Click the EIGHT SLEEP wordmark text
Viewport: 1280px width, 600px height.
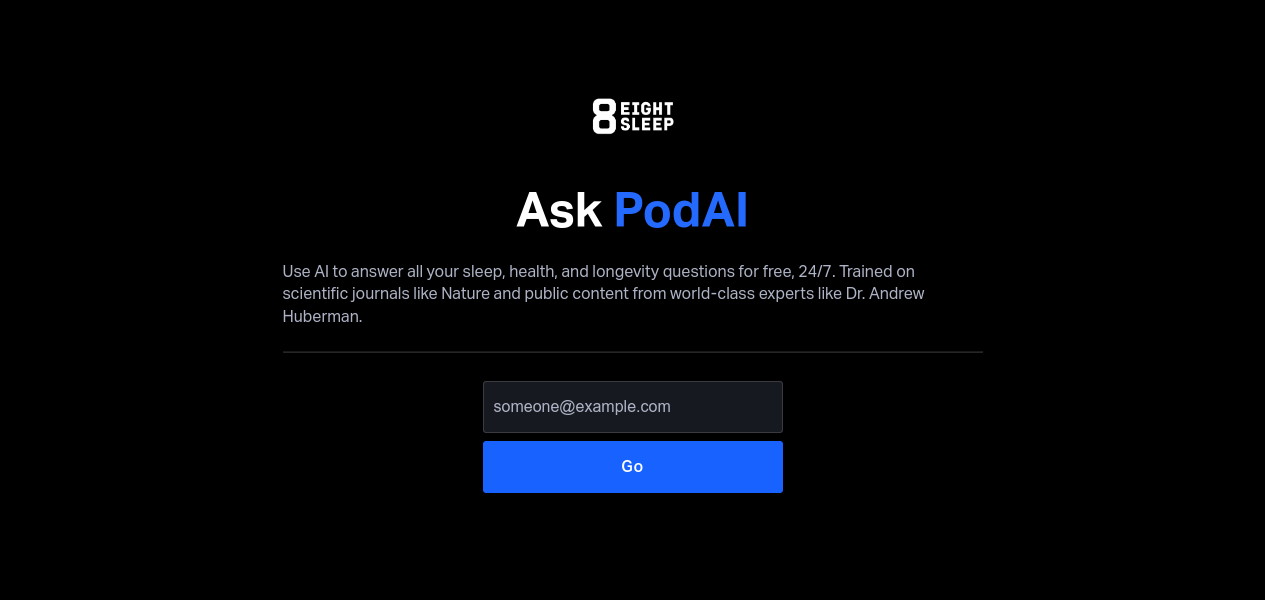pos(646,116)
